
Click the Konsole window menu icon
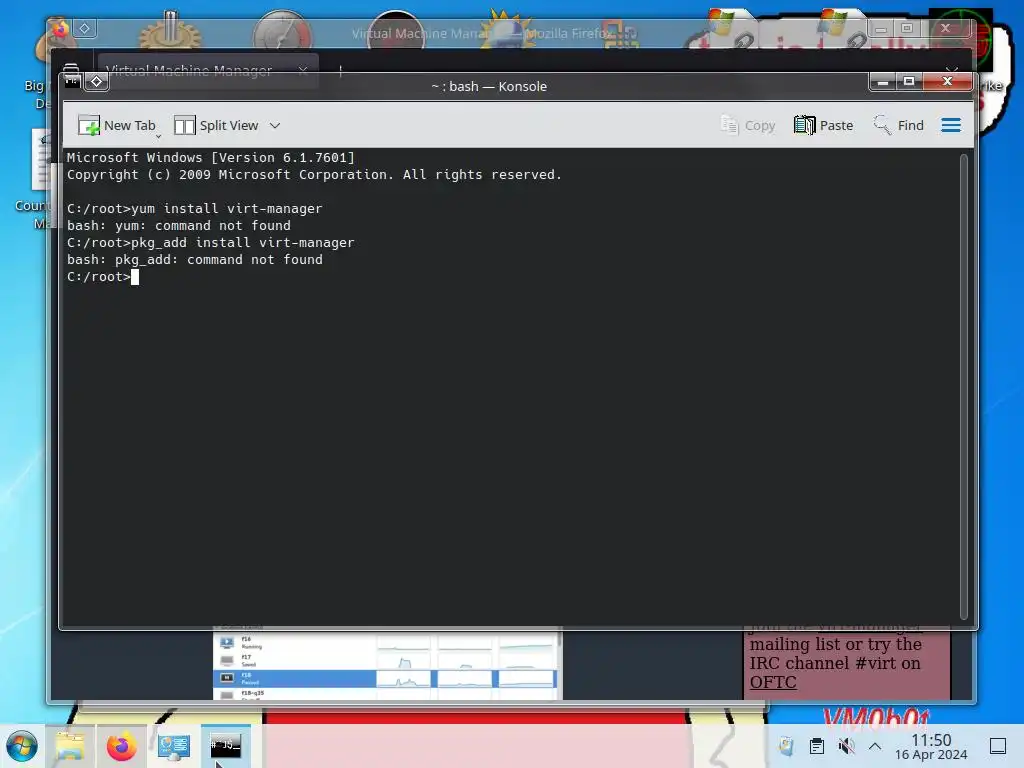click(72, 82)
